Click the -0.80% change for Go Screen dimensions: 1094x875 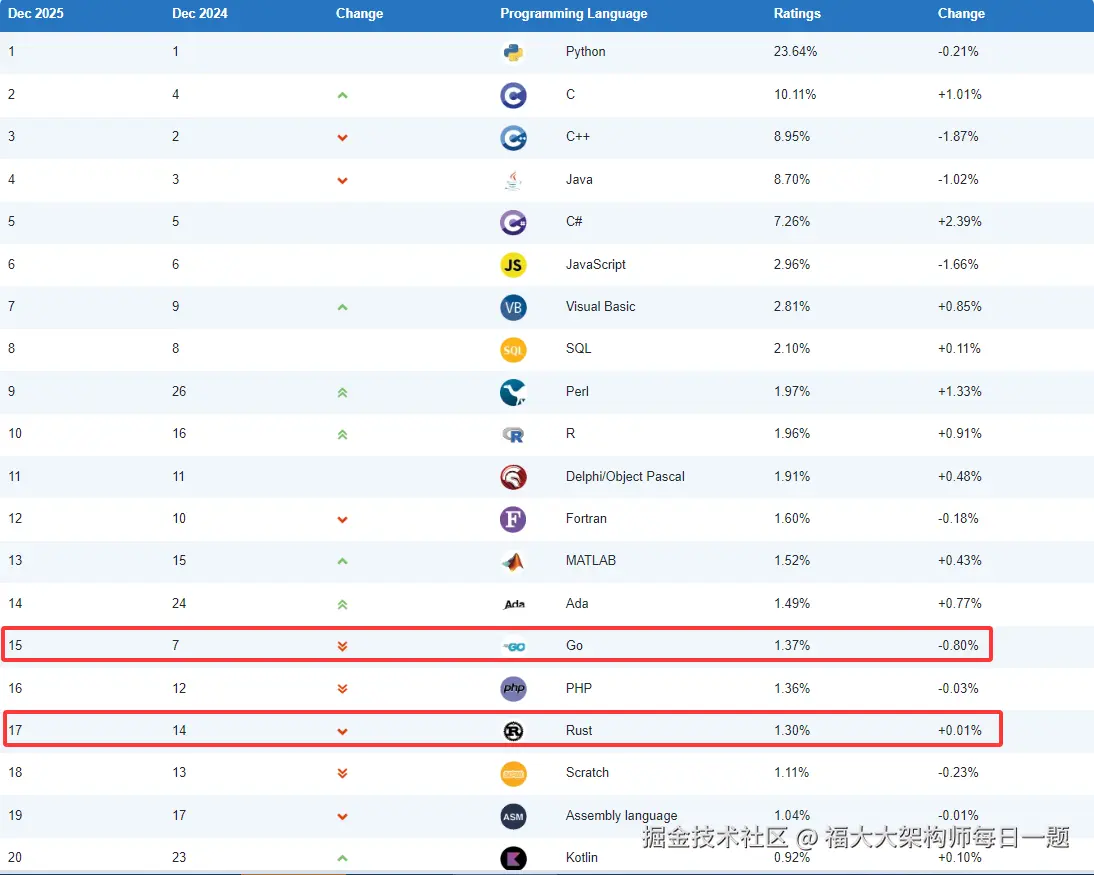958,645
